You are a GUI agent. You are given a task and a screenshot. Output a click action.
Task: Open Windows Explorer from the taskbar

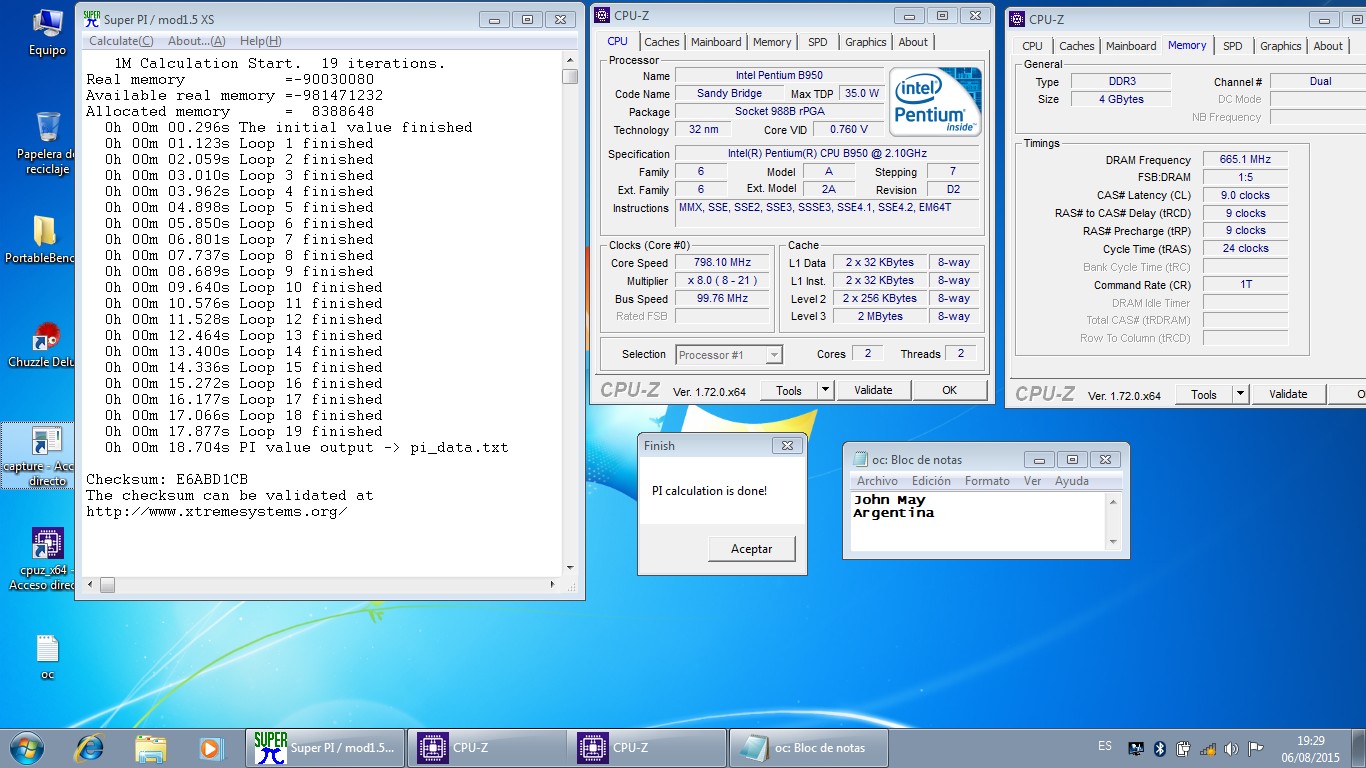click(151, 747)
